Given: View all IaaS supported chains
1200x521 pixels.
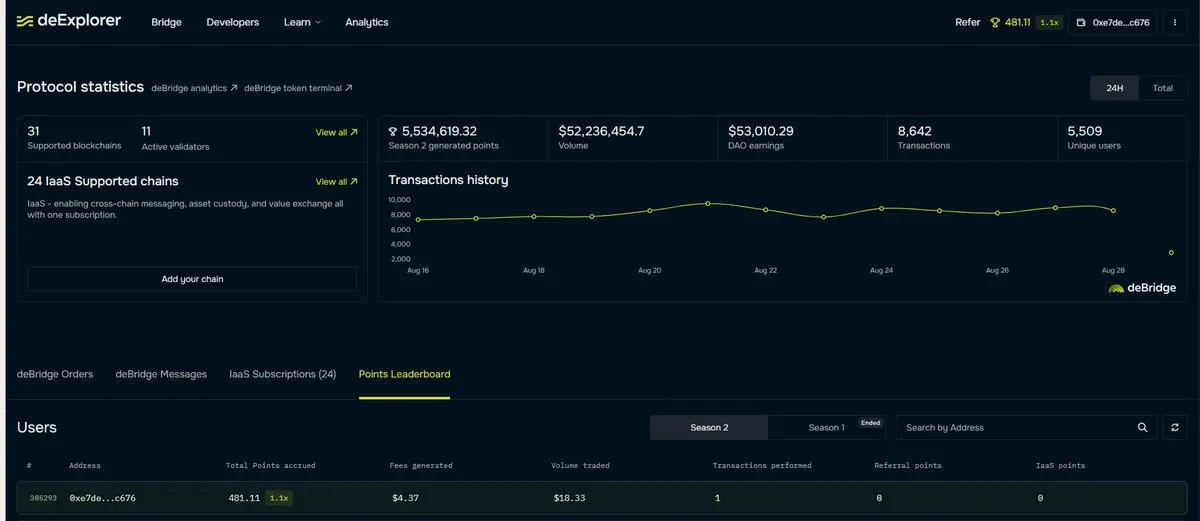Looking at the screenshot, I should click(336, 182).
